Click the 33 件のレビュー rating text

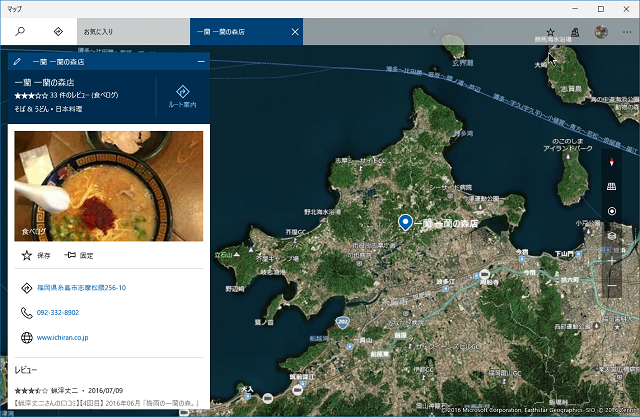point(84,95)
